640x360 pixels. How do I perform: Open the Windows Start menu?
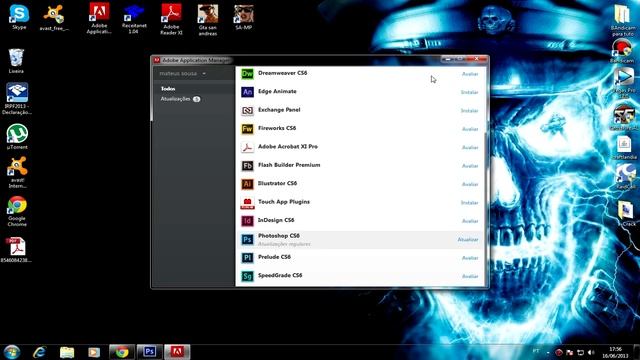[x=11, y=351]
